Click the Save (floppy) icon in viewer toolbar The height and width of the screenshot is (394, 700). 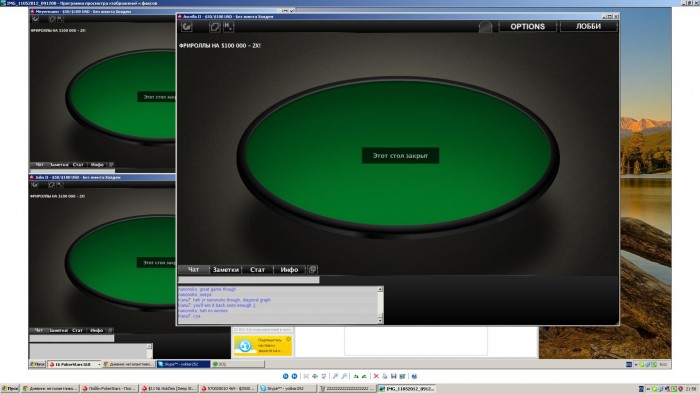pyautogui.click(x=394, y=376)
